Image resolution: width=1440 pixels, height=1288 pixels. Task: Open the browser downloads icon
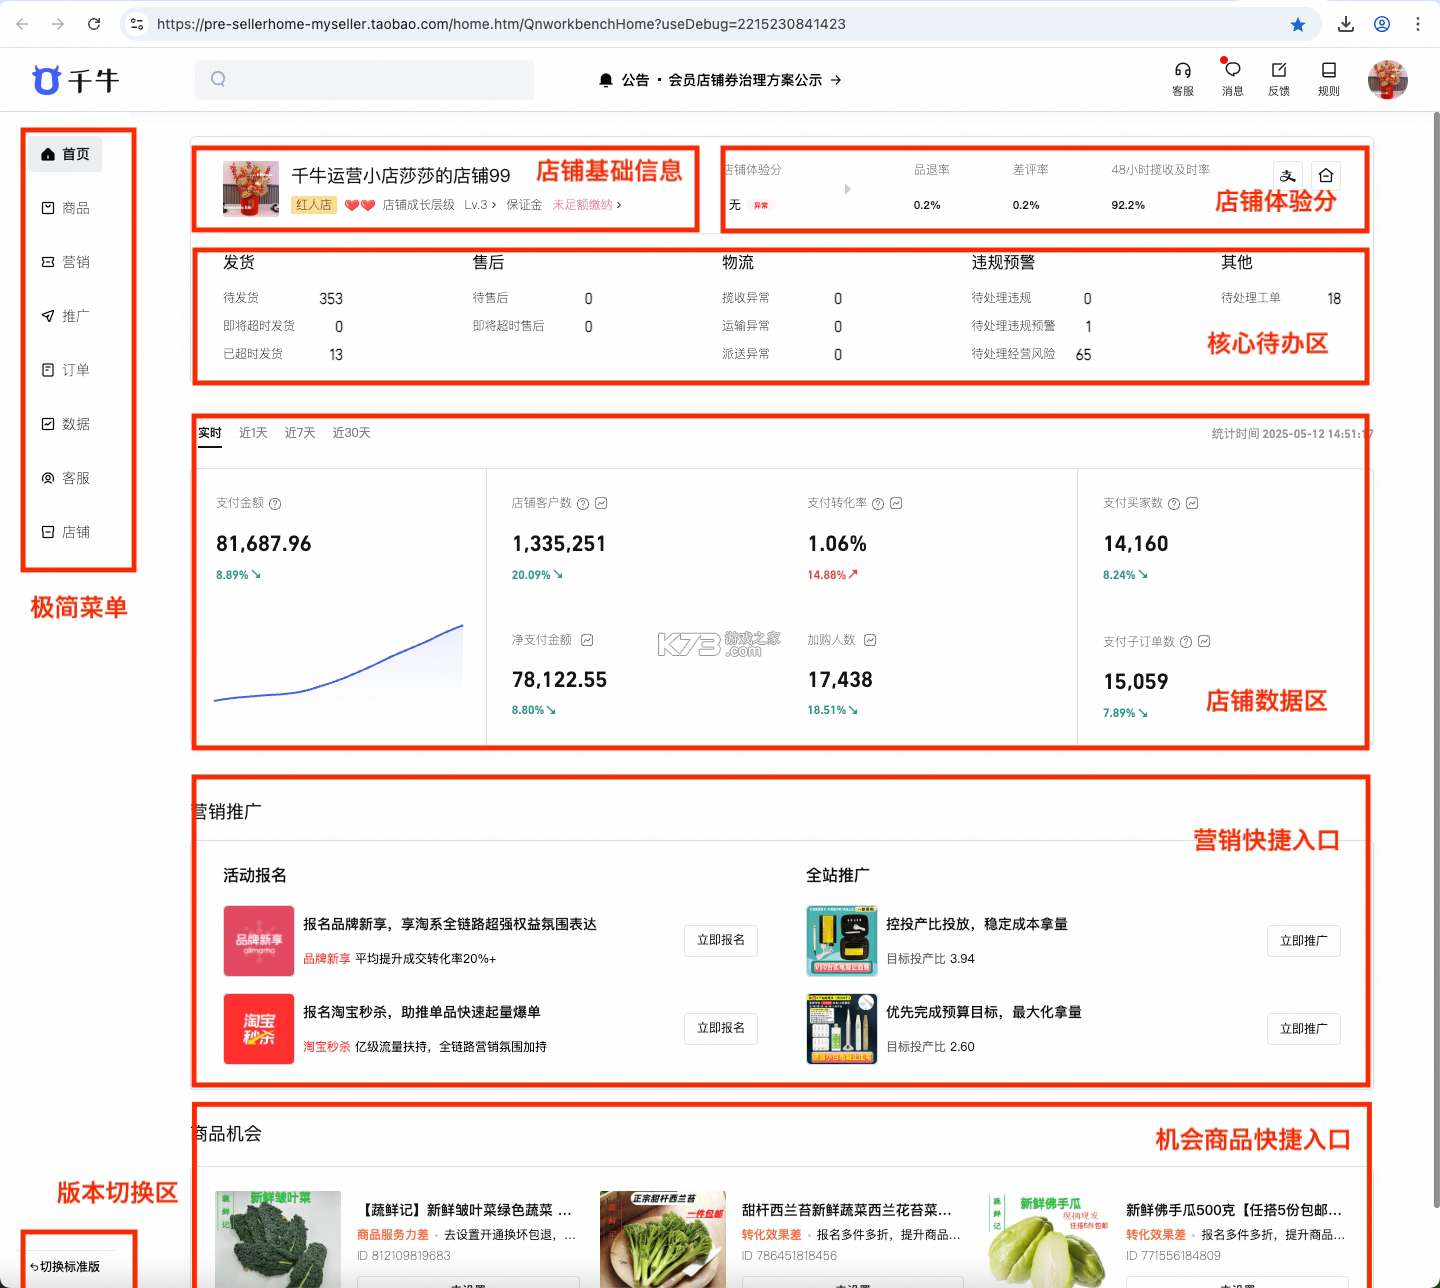coord(1346,24)
